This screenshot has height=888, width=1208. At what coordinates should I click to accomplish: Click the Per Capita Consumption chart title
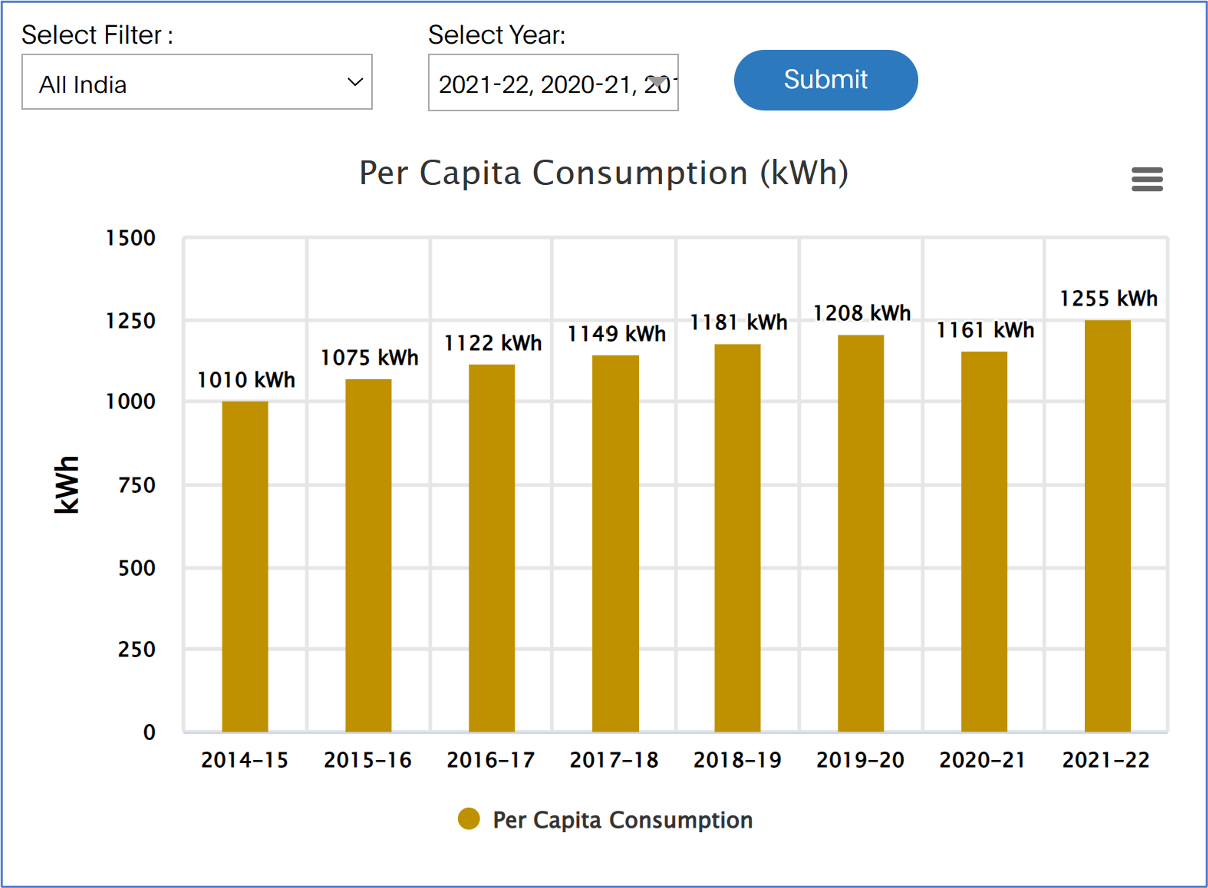point(603,173)
